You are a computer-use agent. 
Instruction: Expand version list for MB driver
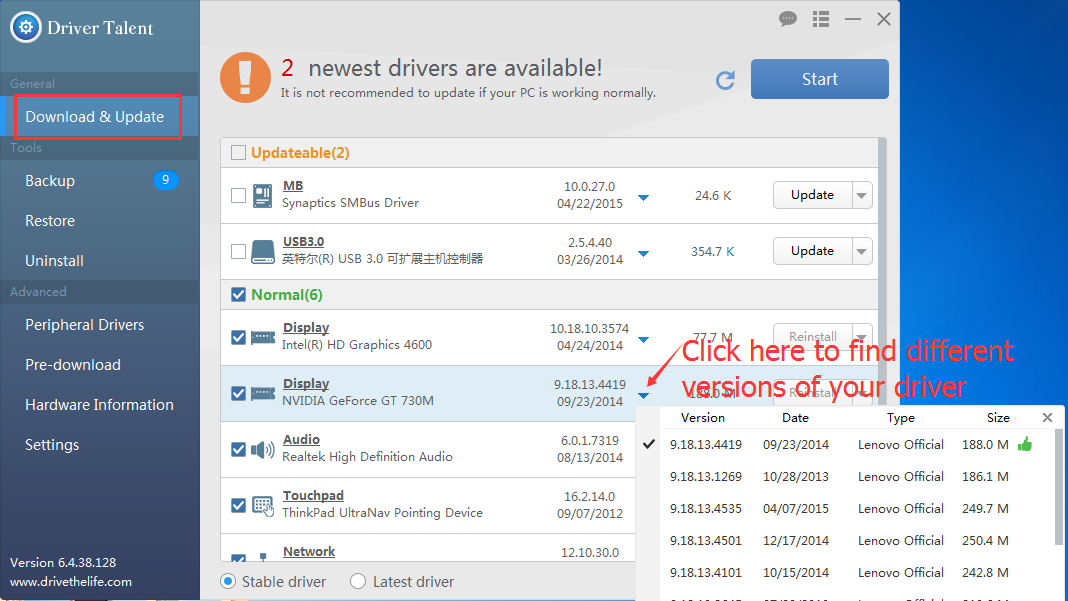click(644, 197)
